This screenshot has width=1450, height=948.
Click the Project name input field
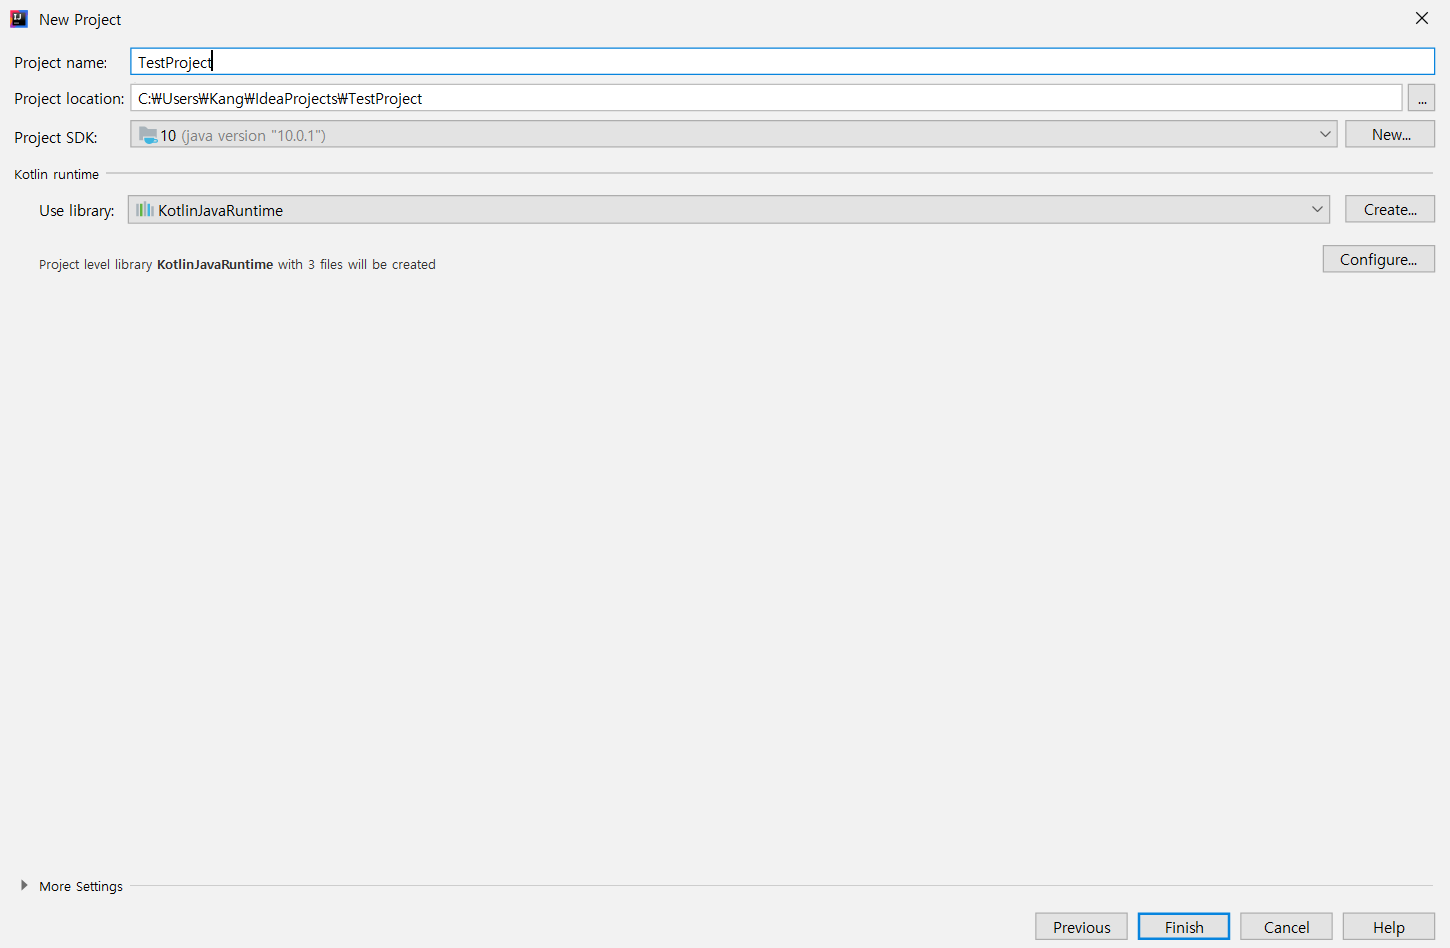[782, 62]
